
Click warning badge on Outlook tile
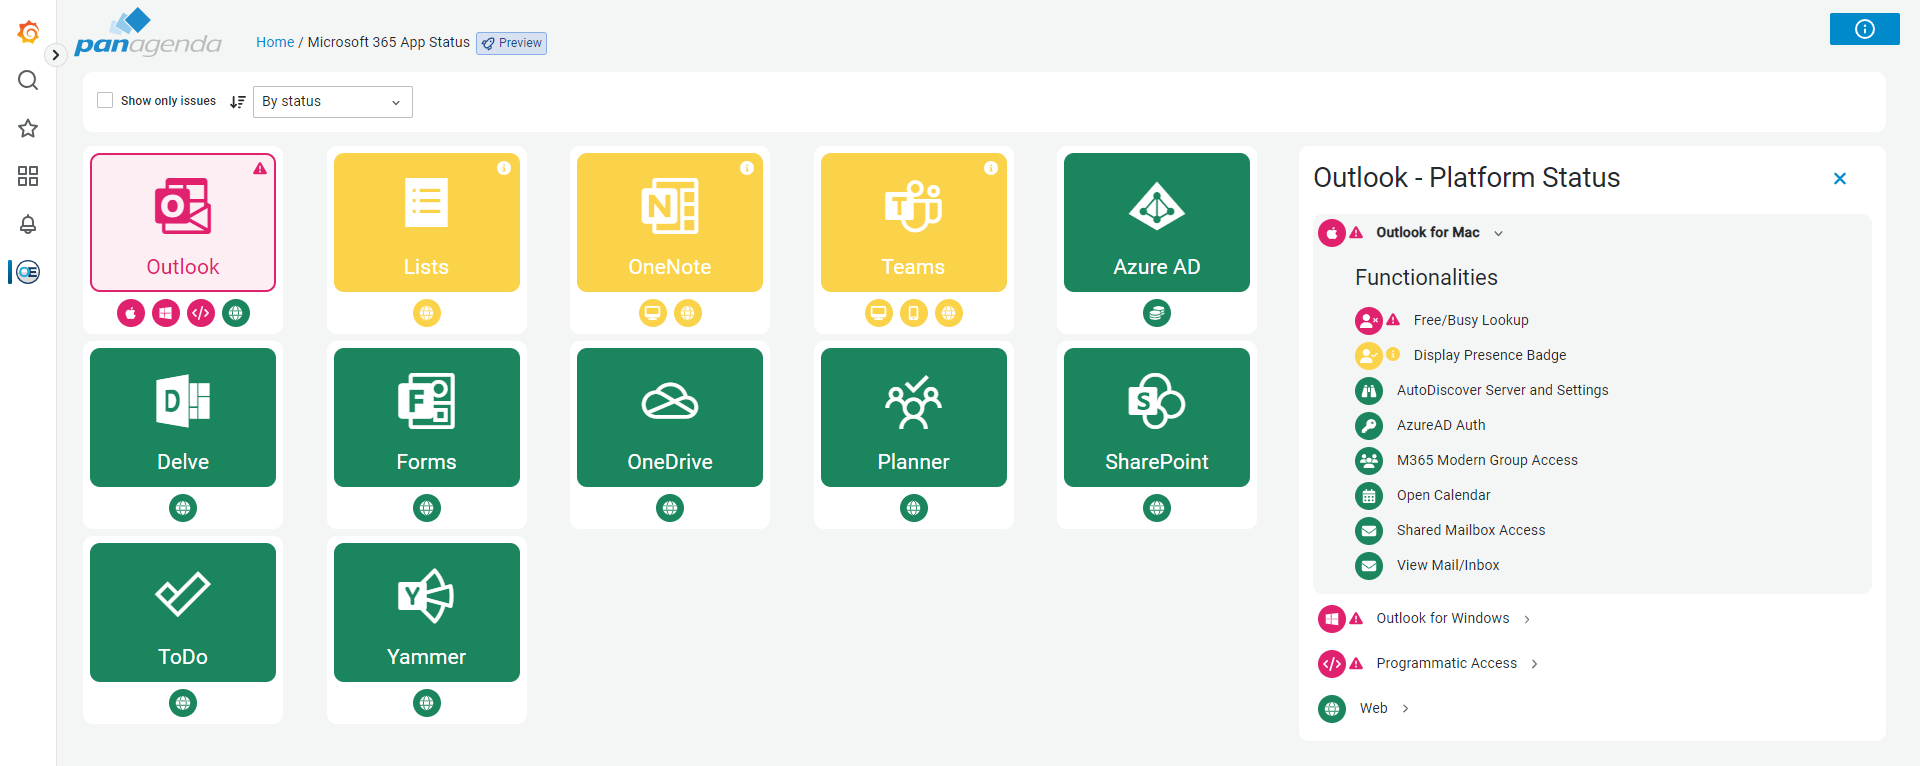pos(260,168)
